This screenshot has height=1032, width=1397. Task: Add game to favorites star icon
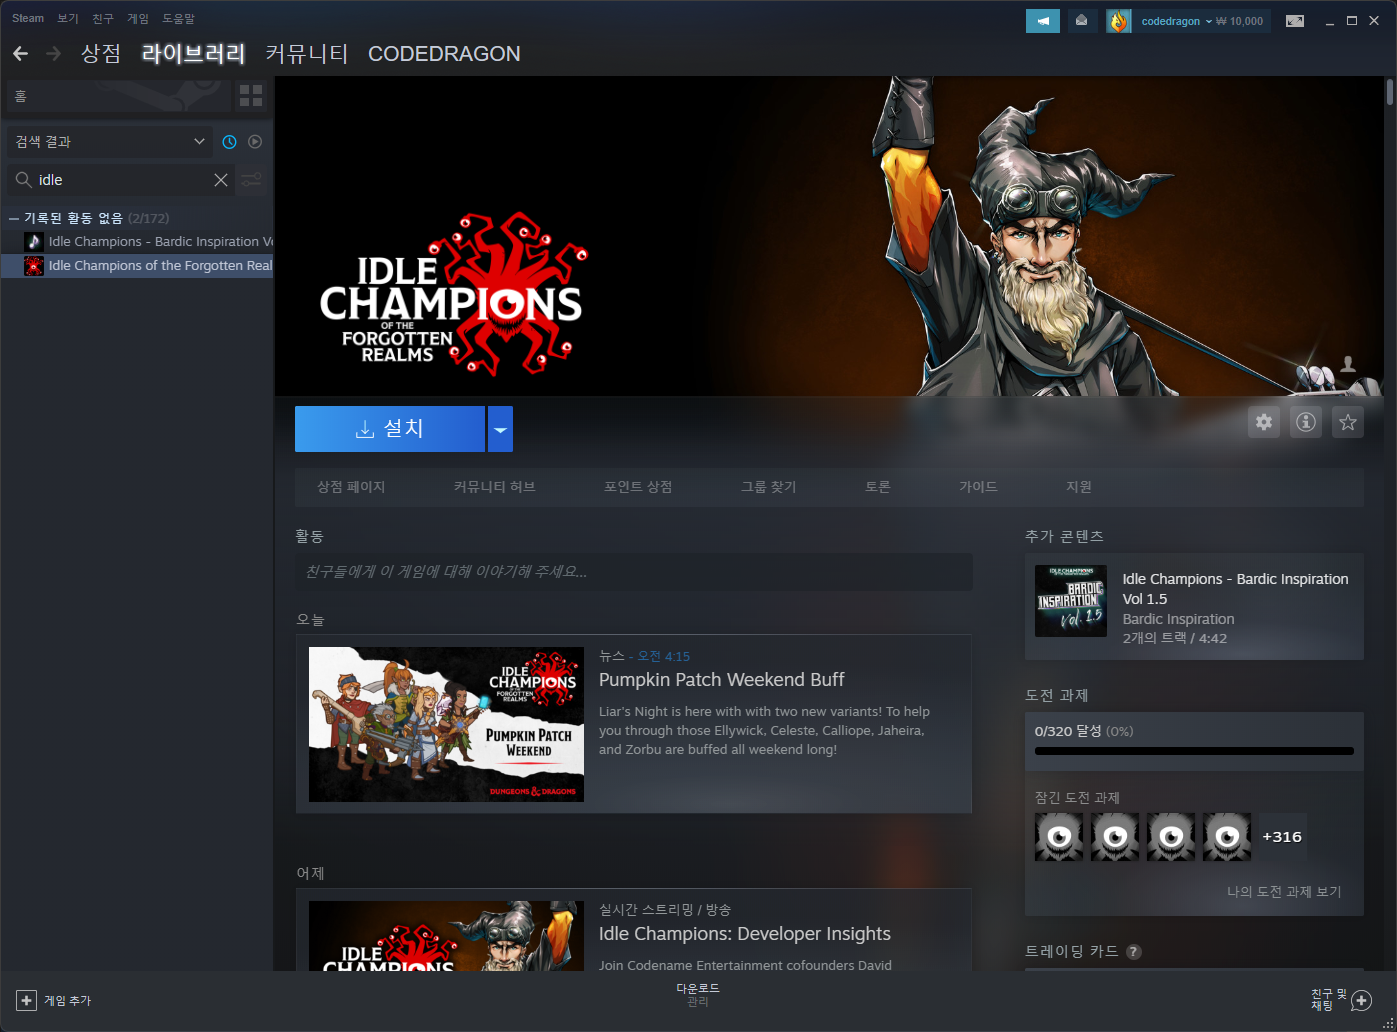(x=1348, y=422)
